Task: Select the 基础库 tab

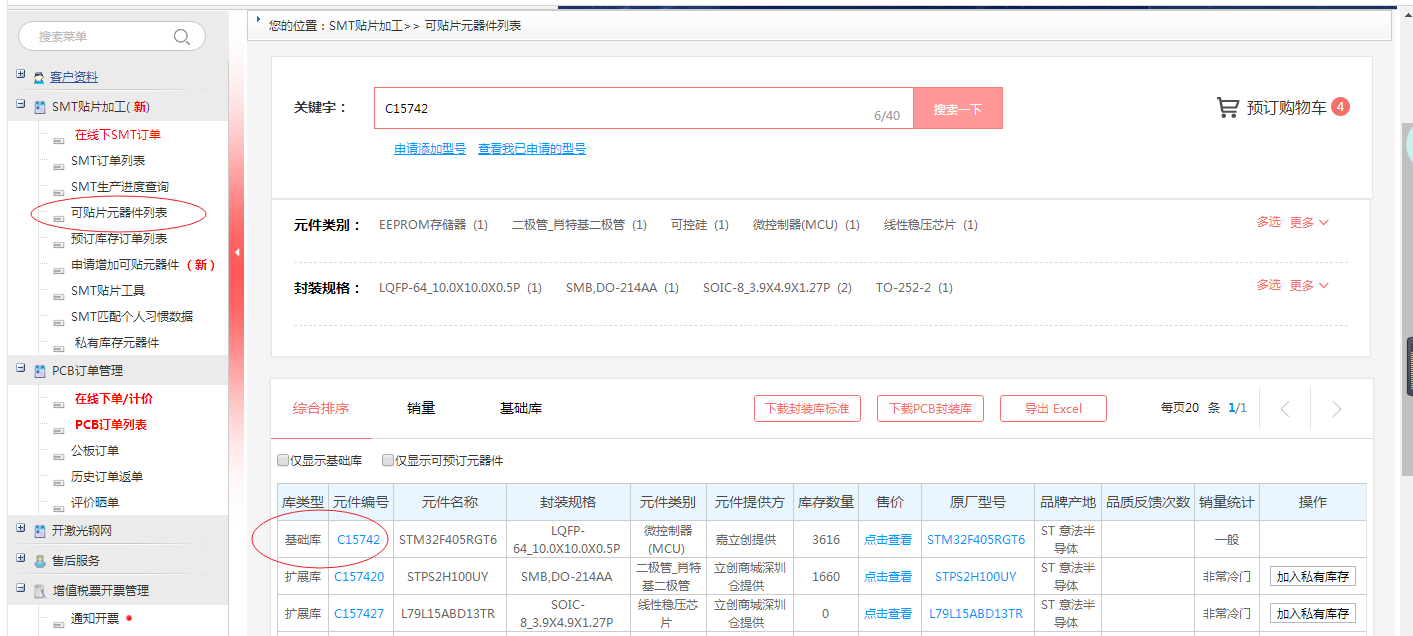Action: click(x=521, y=408)
